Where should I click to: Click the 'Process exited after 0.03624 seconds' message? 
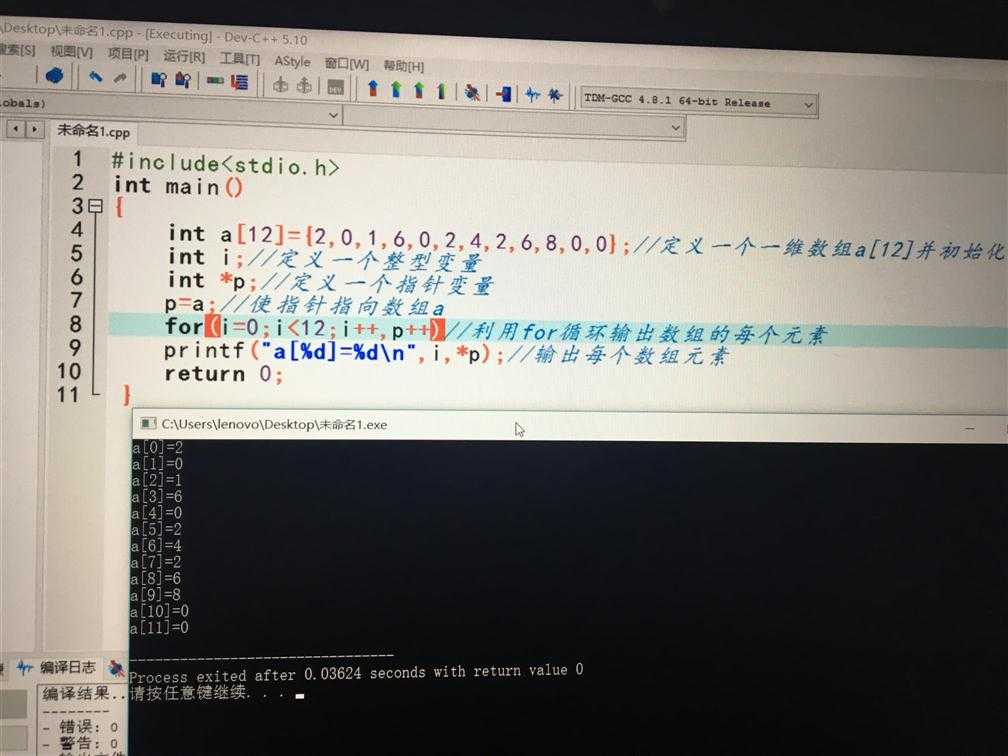[356, 673]
